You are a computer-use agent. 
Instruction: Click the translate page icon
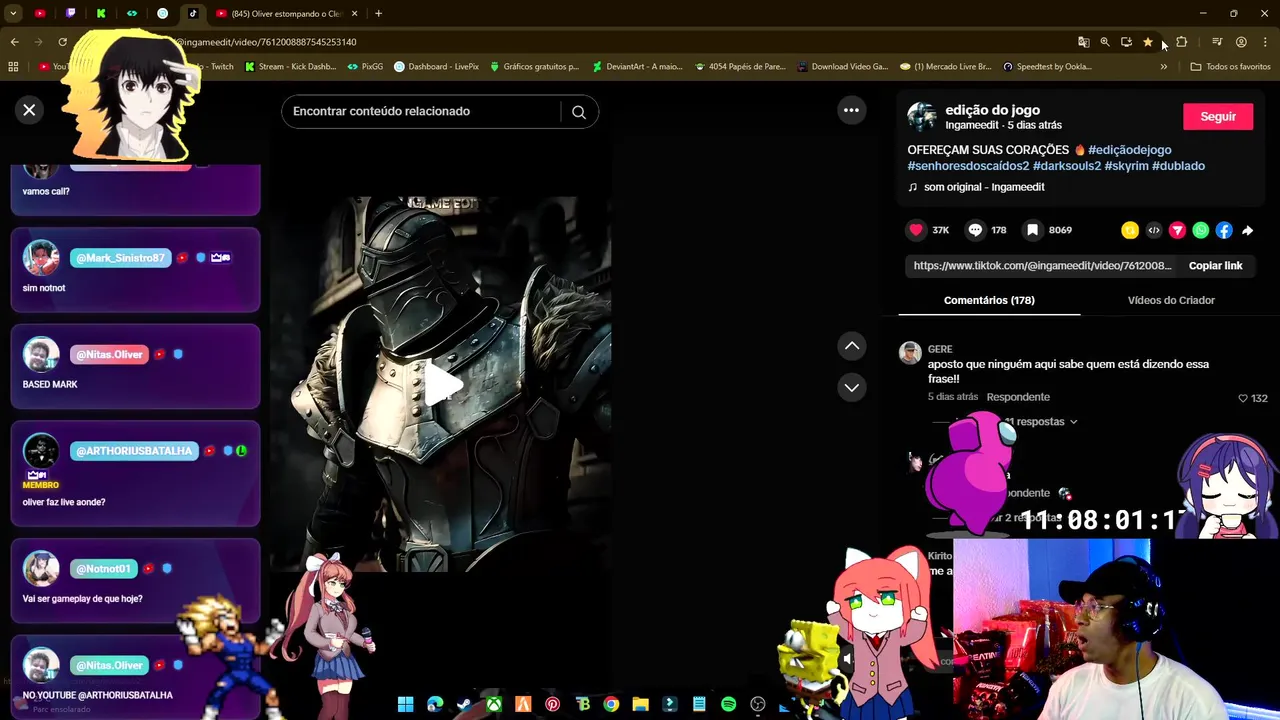click(1083, 42)
